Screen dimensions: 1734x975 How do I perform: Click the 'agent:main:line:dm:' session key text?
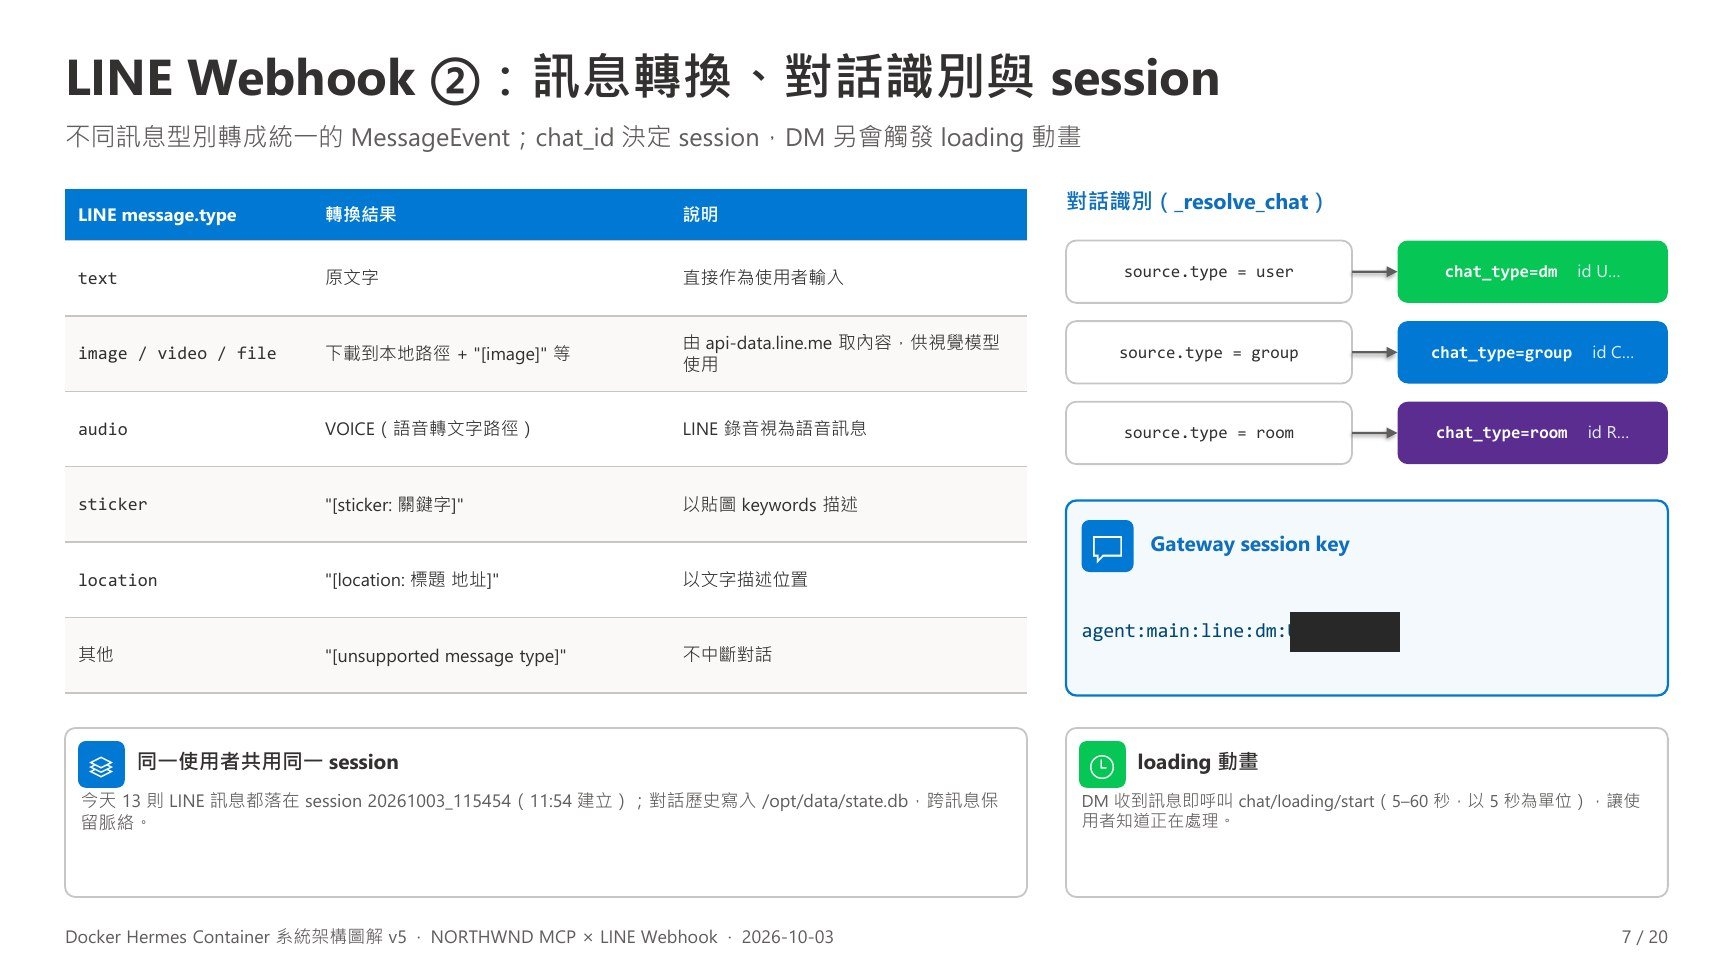[x=1185, y=631]
